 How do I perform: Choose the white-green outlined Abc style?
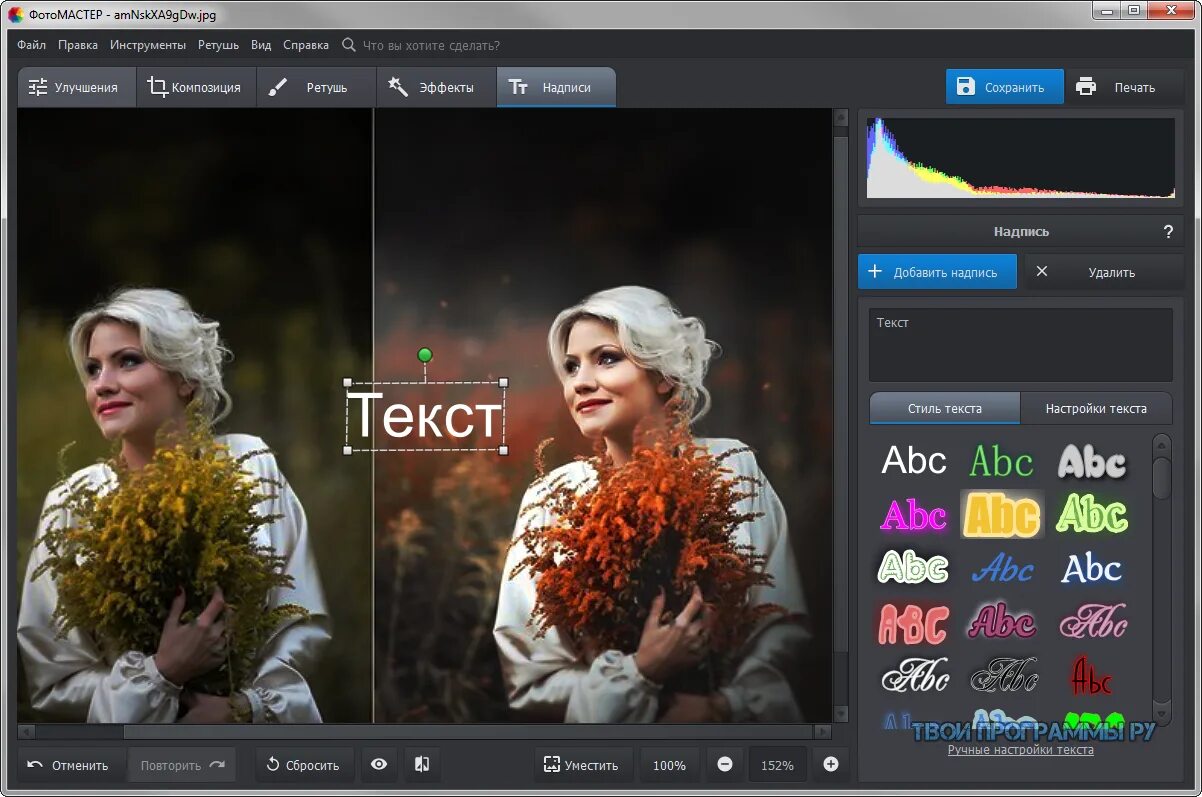tap(913, 568)
